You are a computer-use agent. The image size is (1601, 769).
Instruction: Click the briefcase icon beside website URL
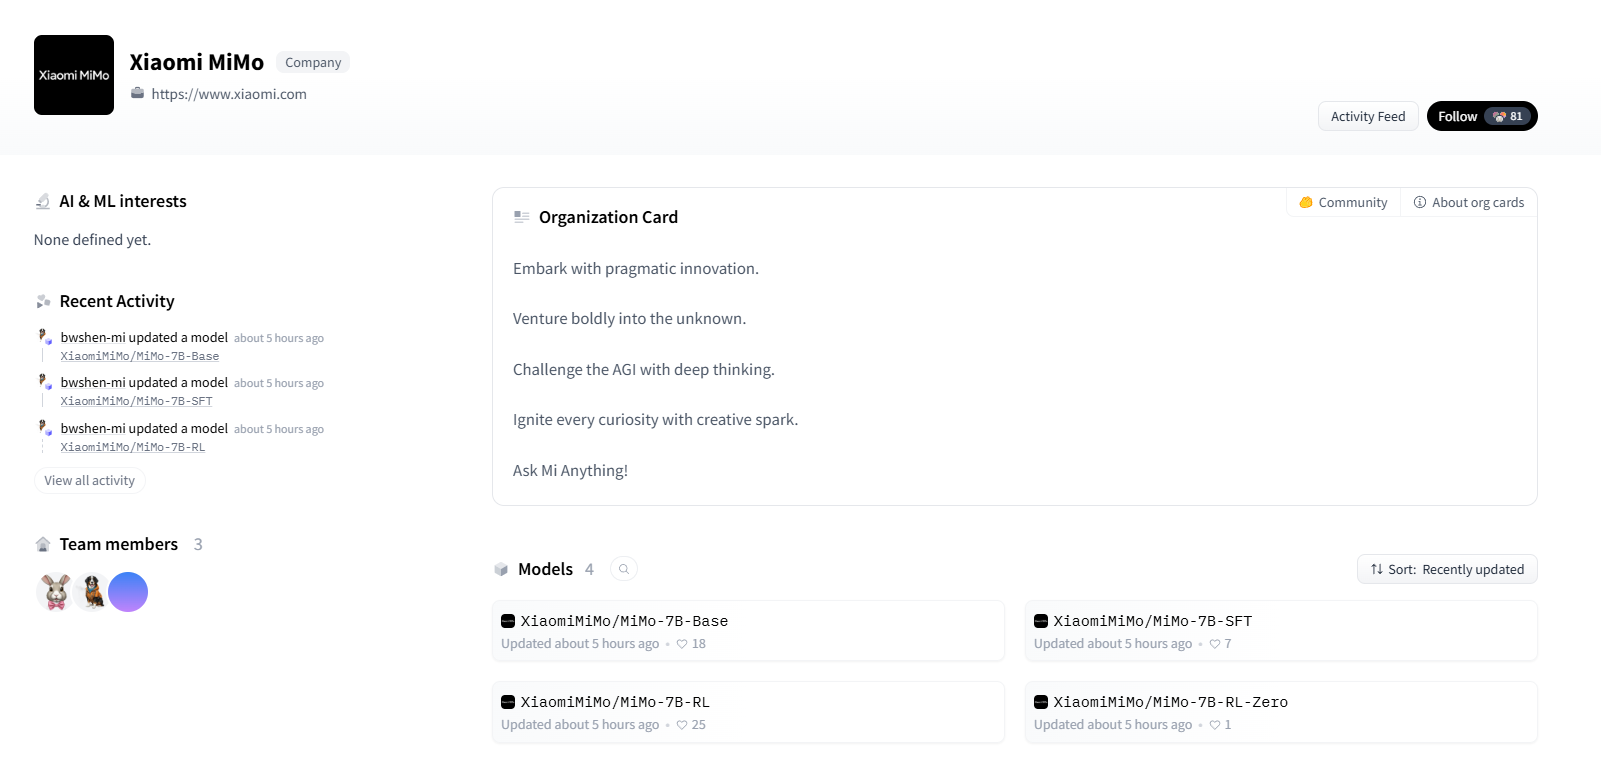pyautogui.click(x=138, y=93)
